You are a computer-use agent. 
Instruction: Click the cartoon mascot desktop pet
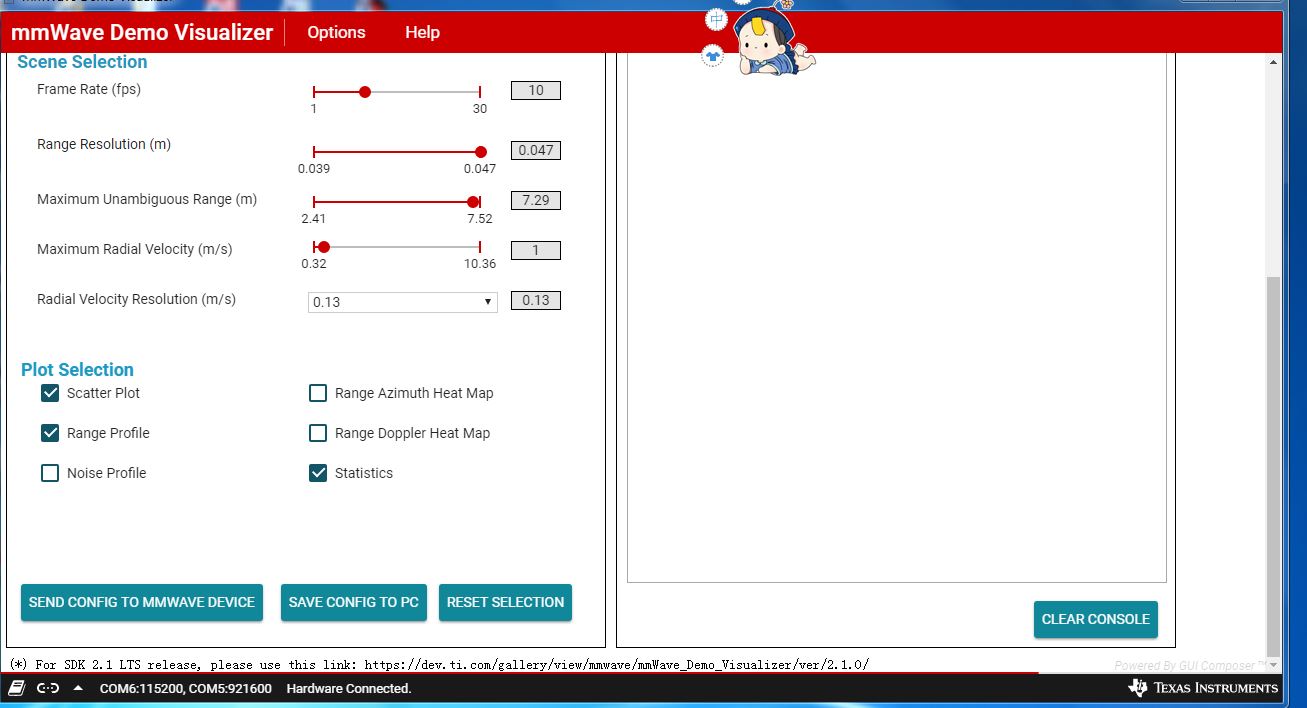point(774,40)
